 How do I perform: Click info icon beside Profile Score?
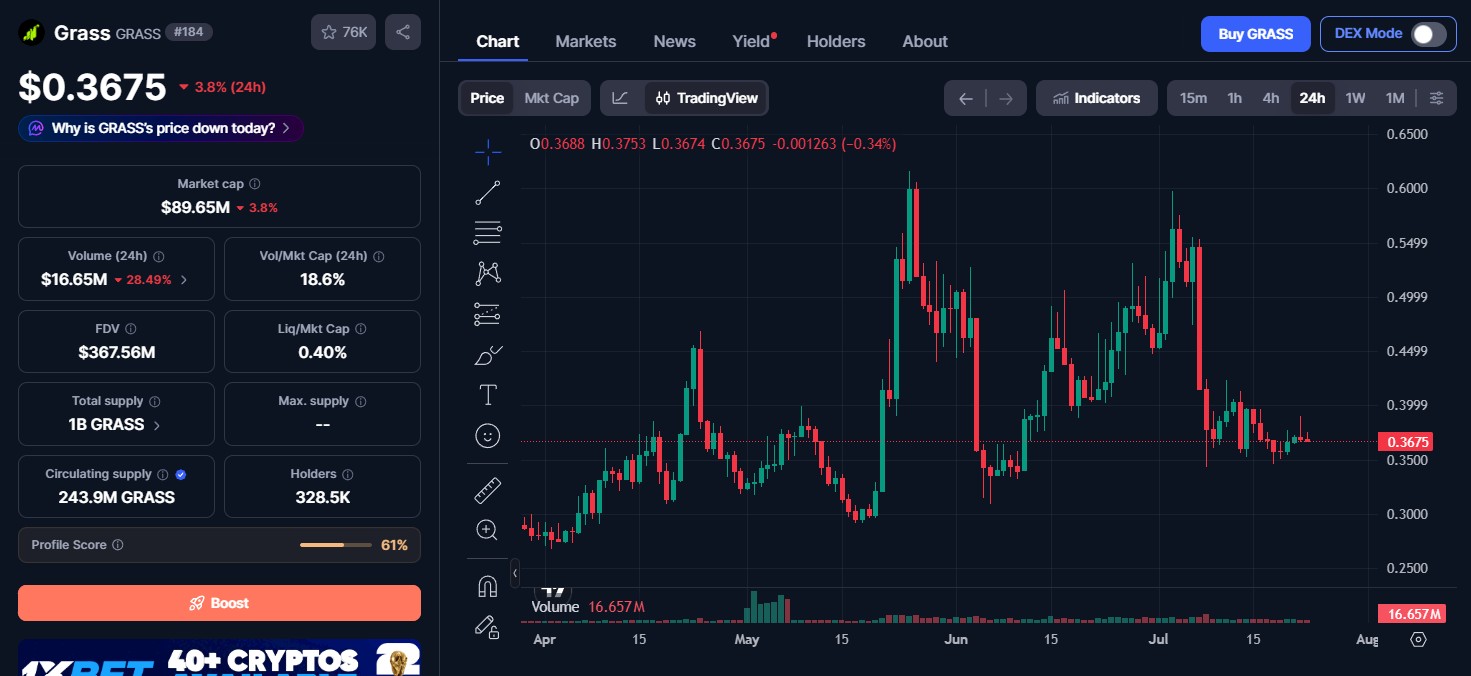point(118,545)
